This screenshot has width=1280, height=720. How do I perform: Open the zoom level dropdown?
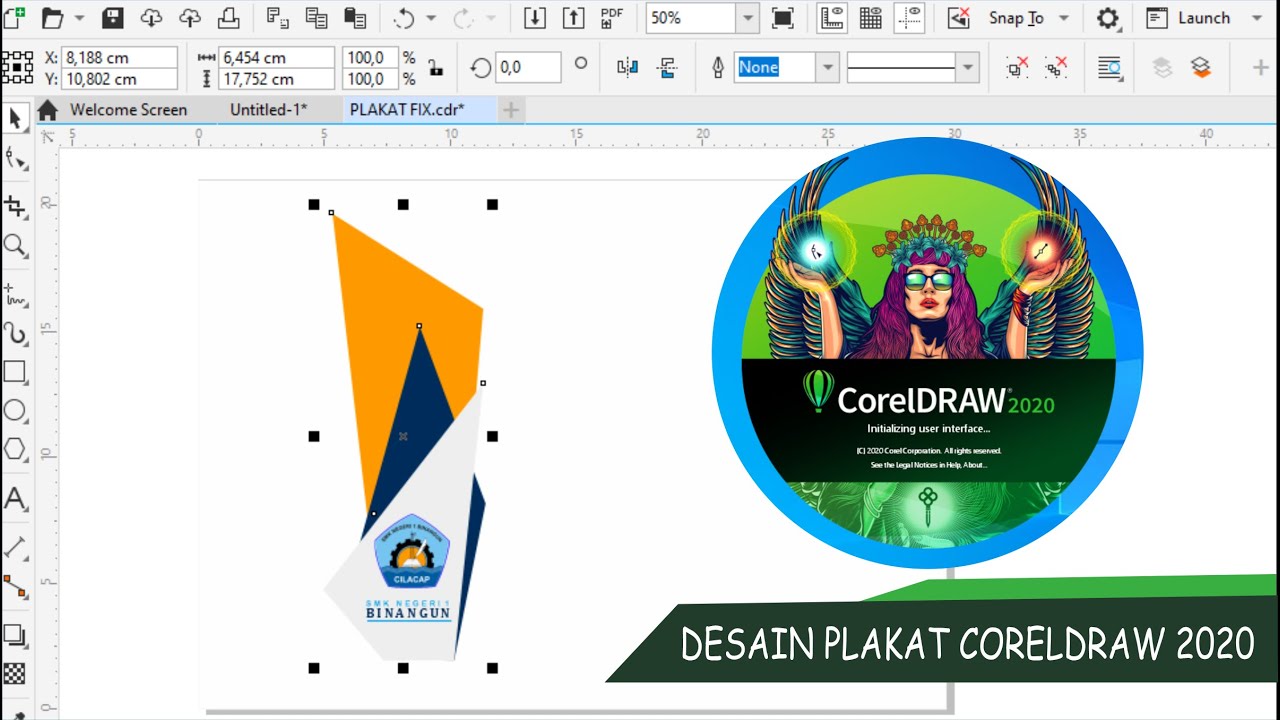(748, 18)
